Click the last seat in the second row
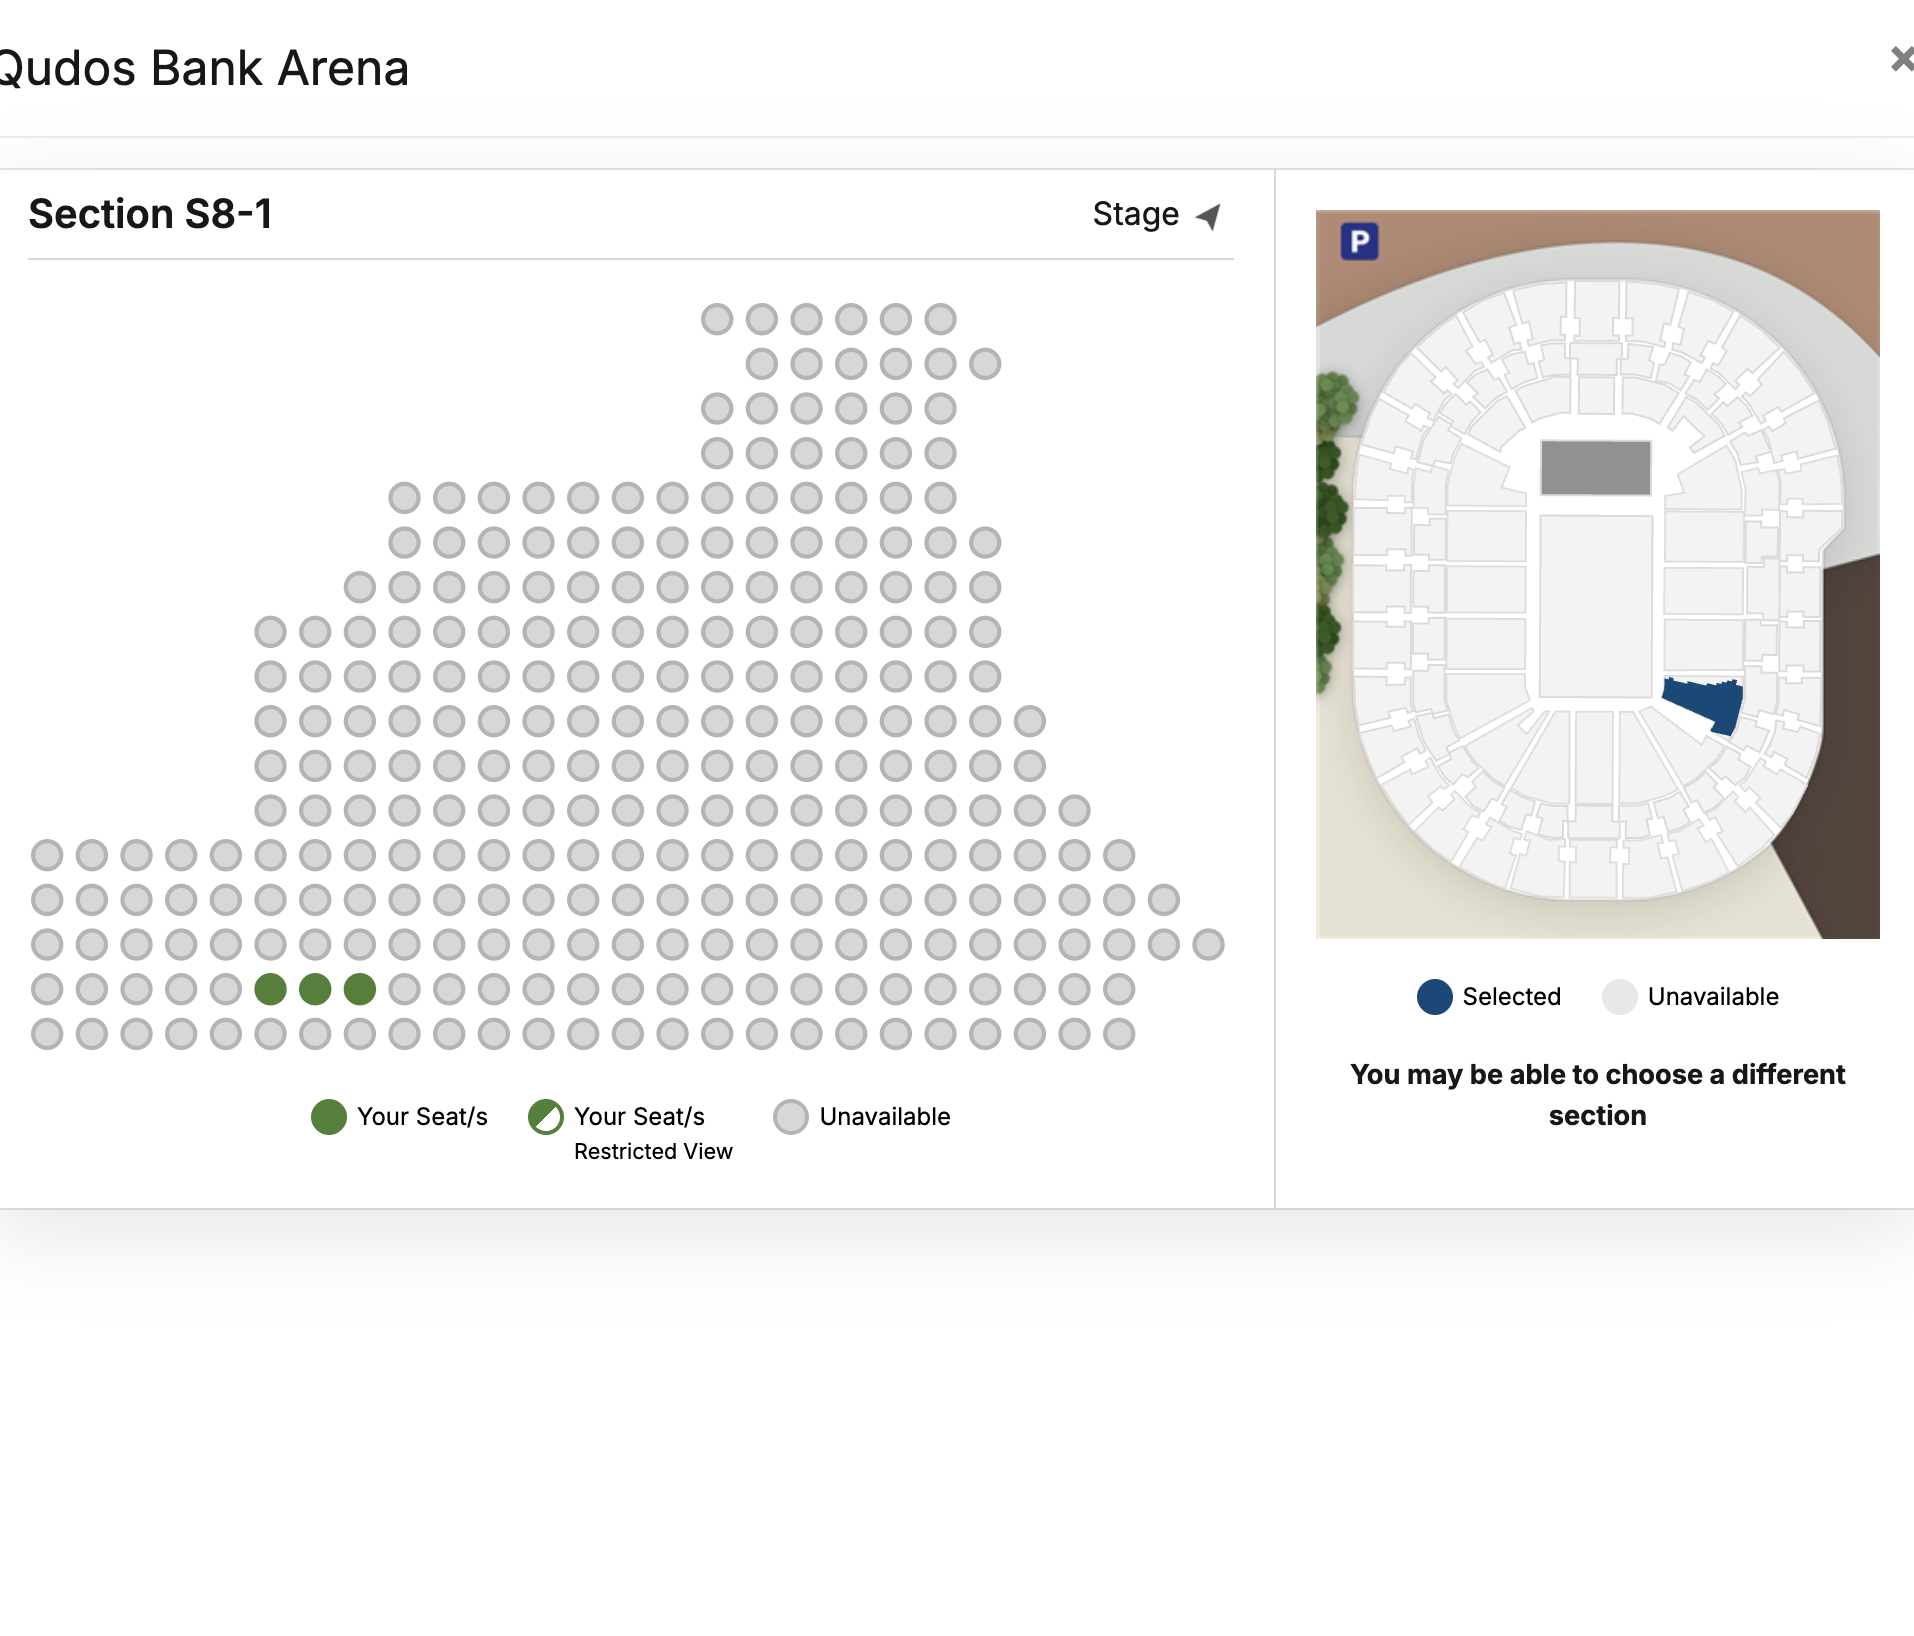 click(985, 364)
